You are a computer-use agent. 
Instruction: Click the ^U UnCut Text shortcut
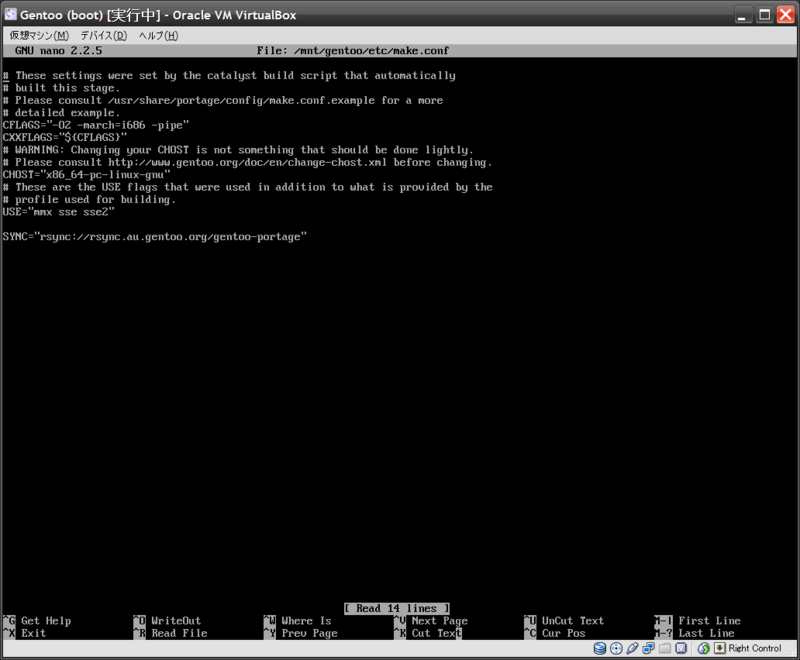(x=564, y=621)
